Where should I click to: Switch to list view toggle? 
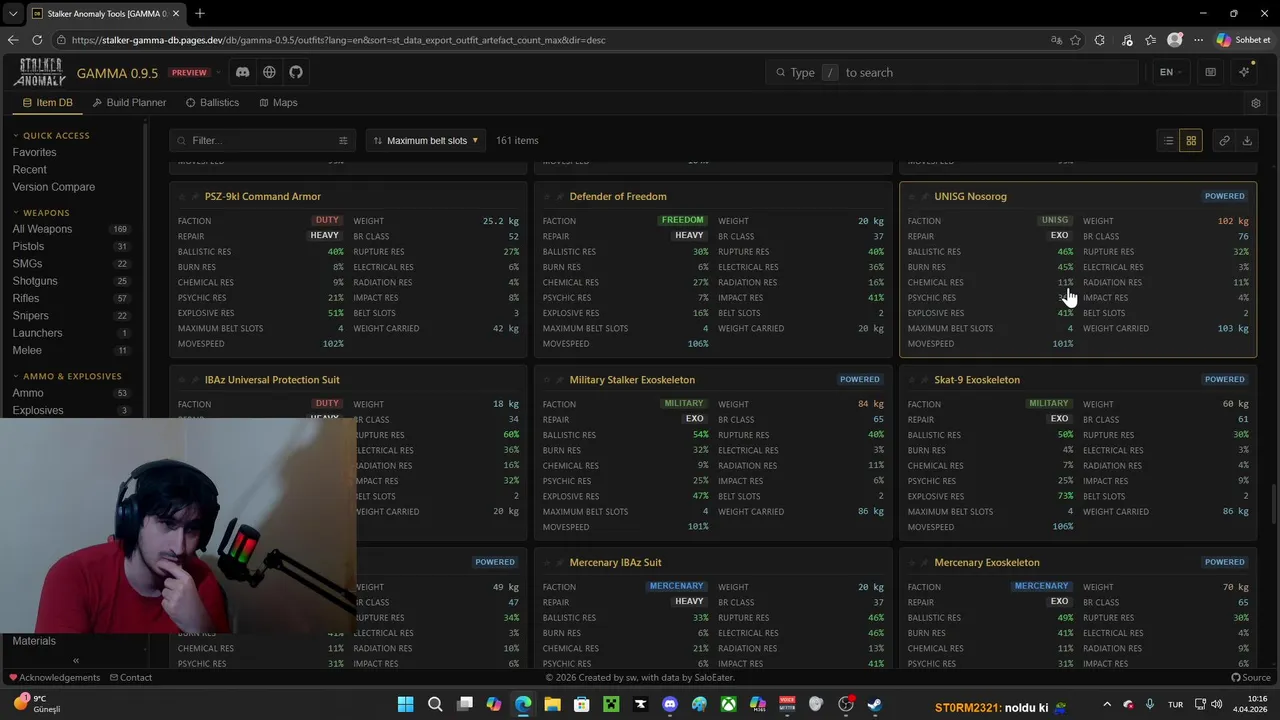tap(1168, 141)
